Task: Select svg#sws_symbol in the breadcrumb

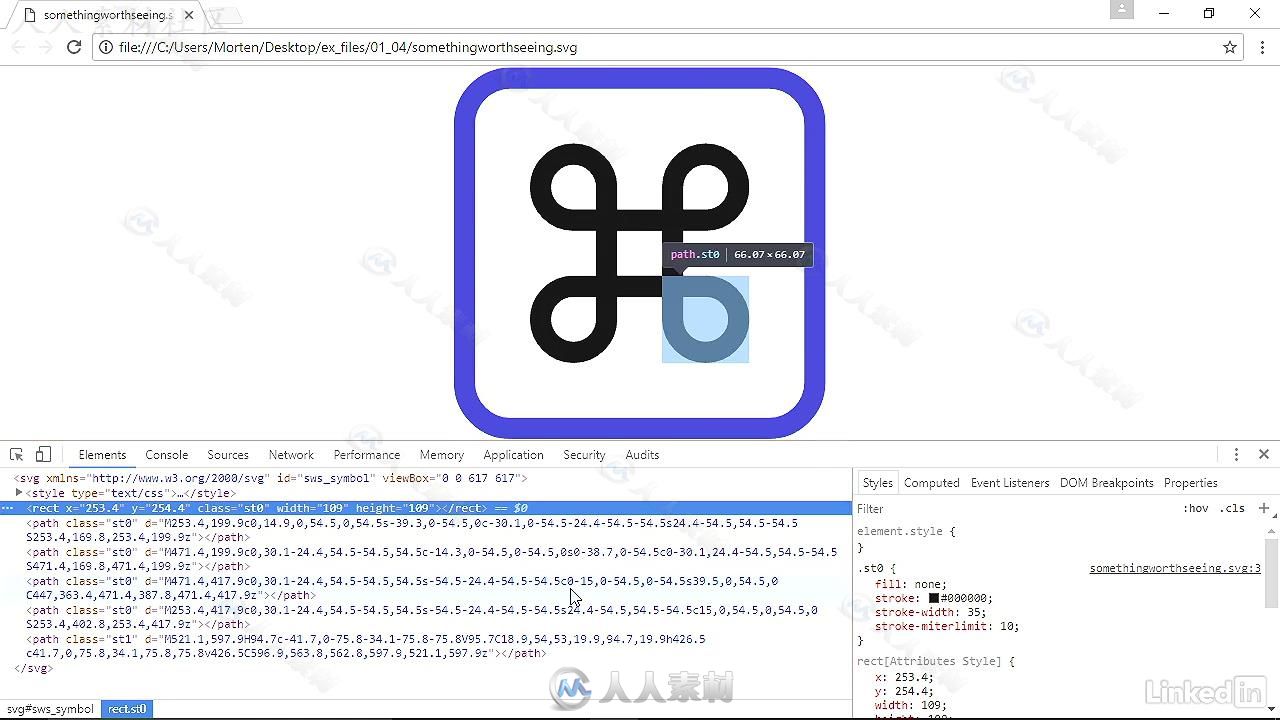Action: 50,709
